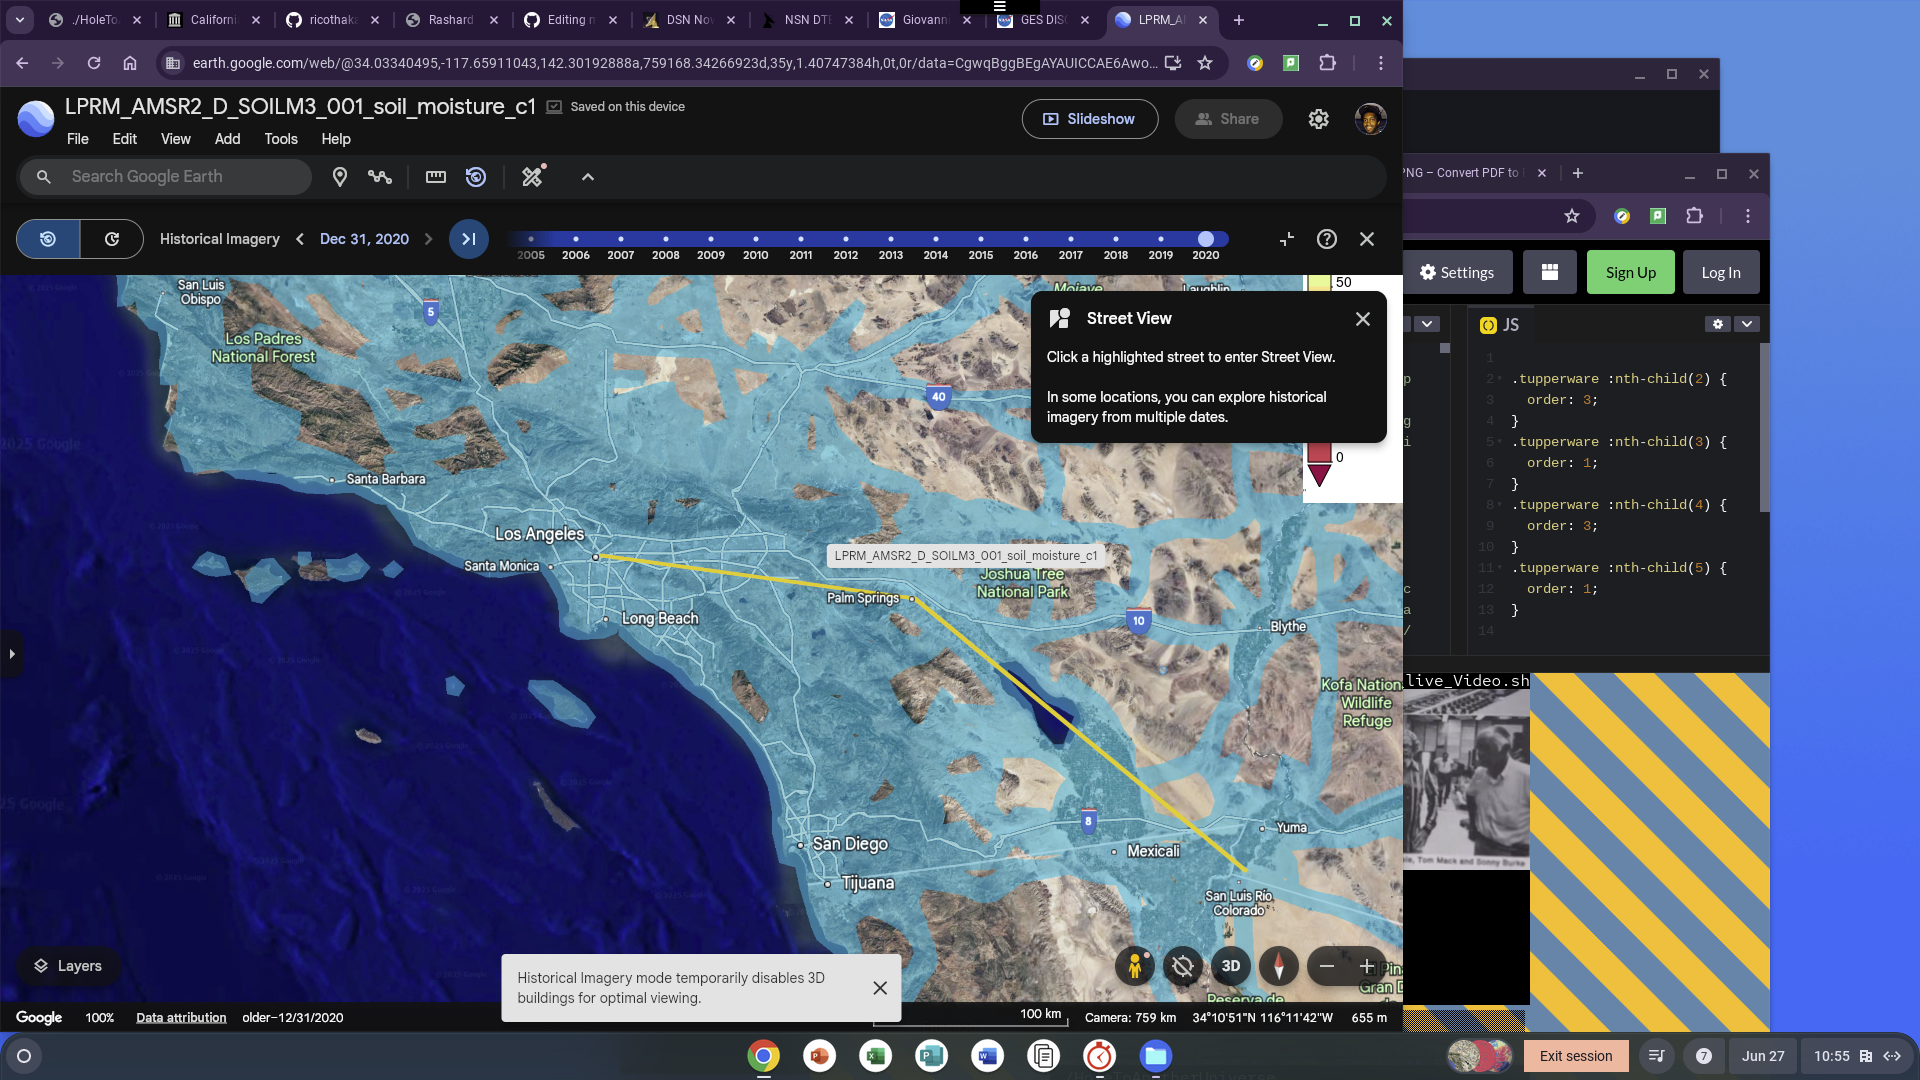The image size is (1920, 1080).
Task: Dismiss the Street View info card
Action: (1363, 319)
